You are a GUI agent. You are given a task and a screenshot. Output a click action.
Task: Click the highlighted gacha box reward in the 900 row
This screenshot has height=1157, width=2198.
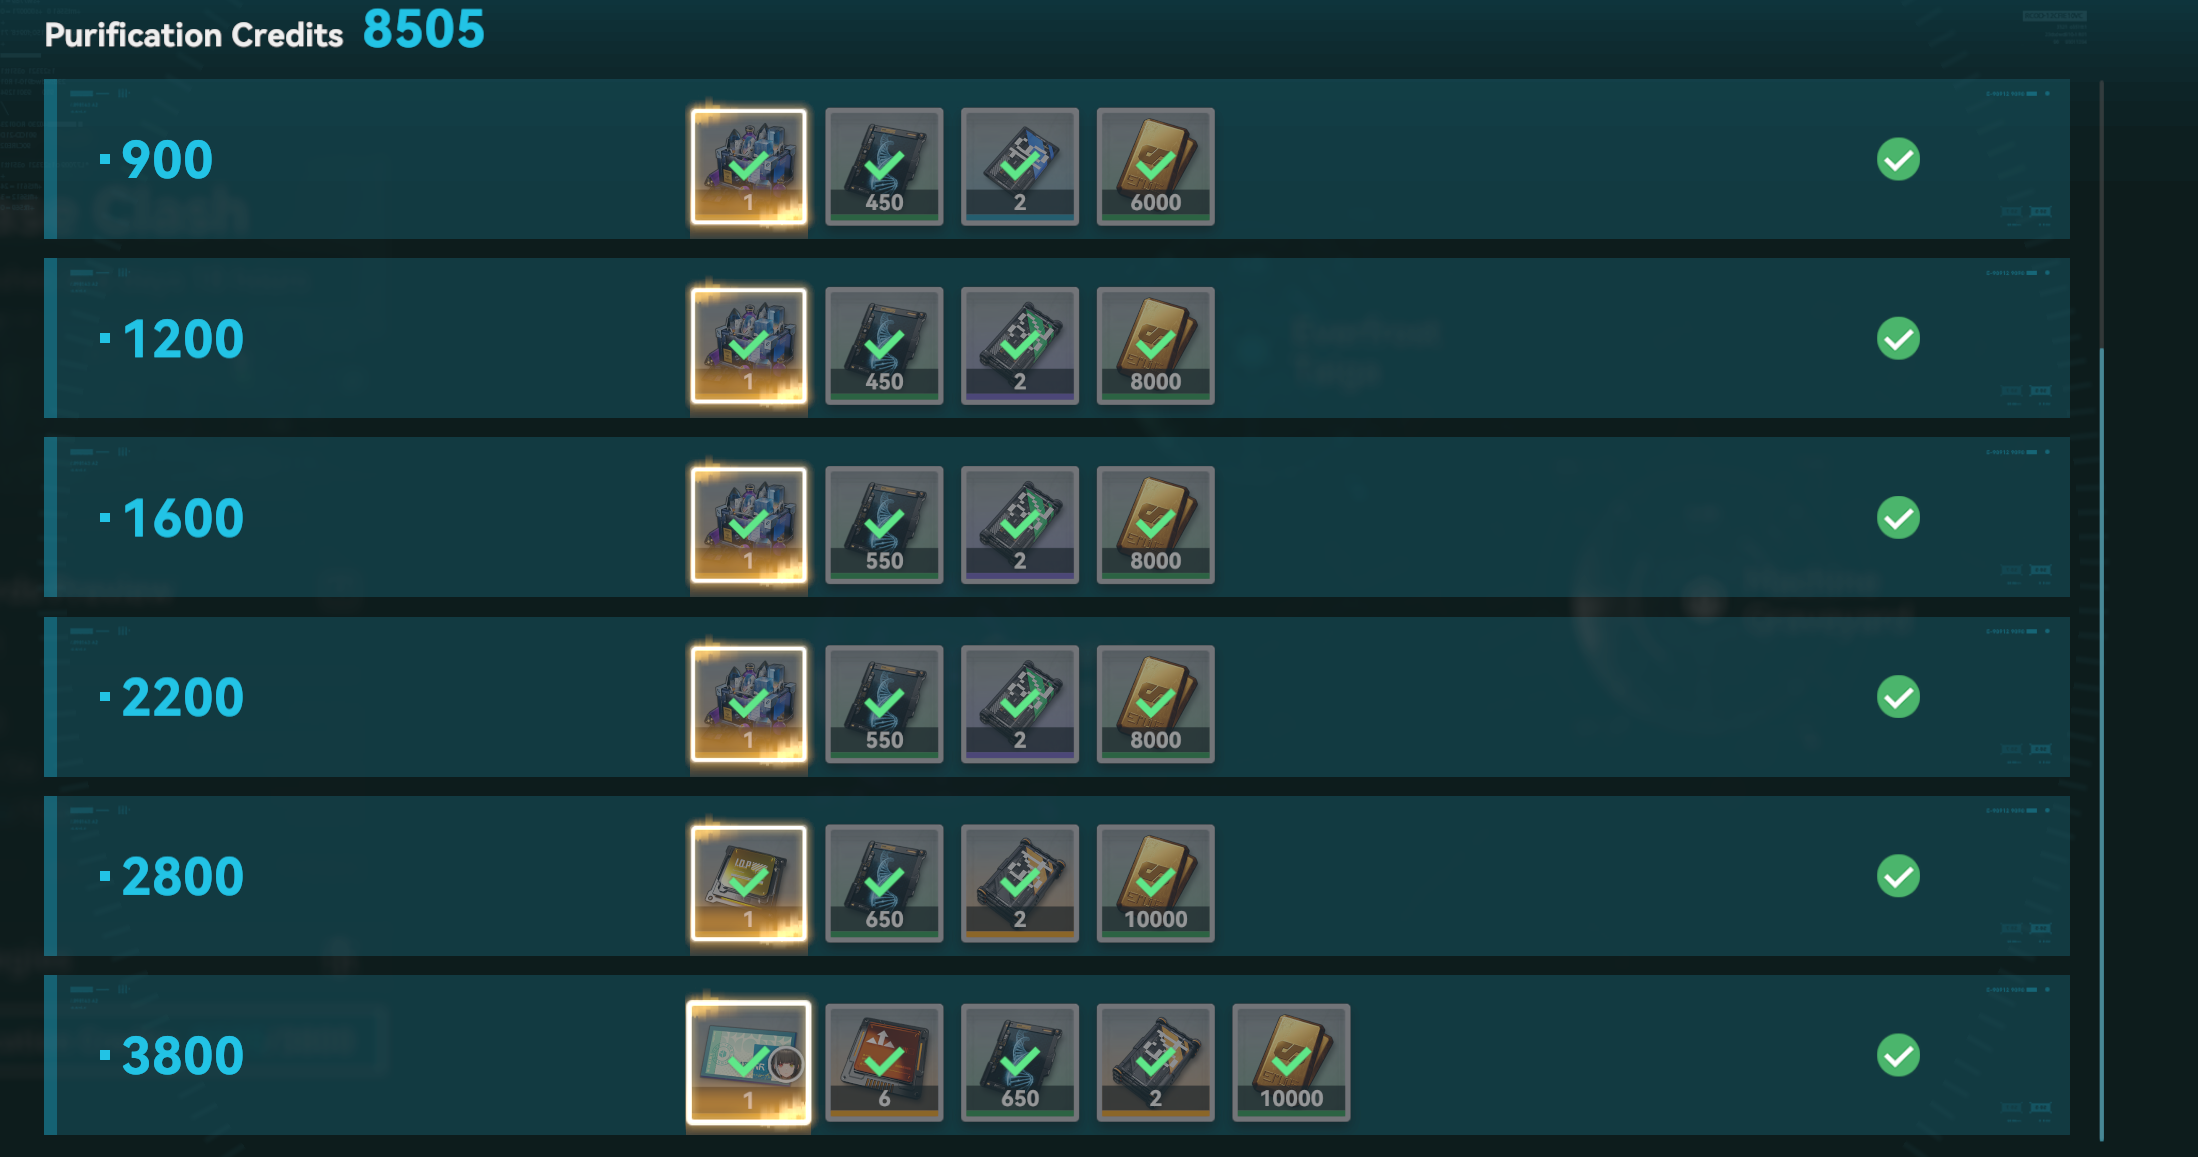748,166
